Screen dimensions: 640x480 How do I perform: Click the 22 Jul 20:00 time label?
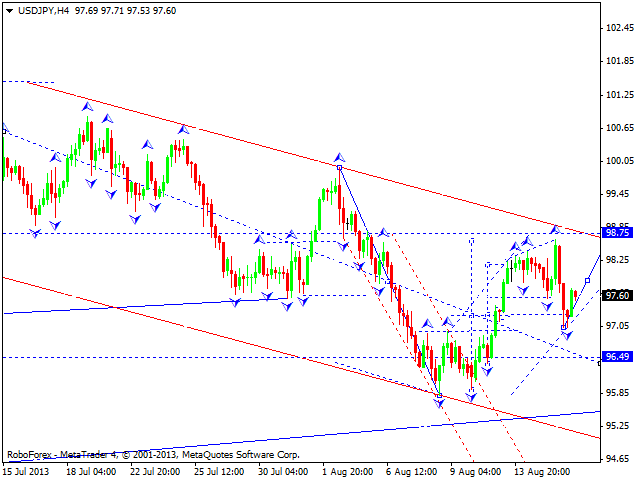pyautogui.click(x=155, y=472)
